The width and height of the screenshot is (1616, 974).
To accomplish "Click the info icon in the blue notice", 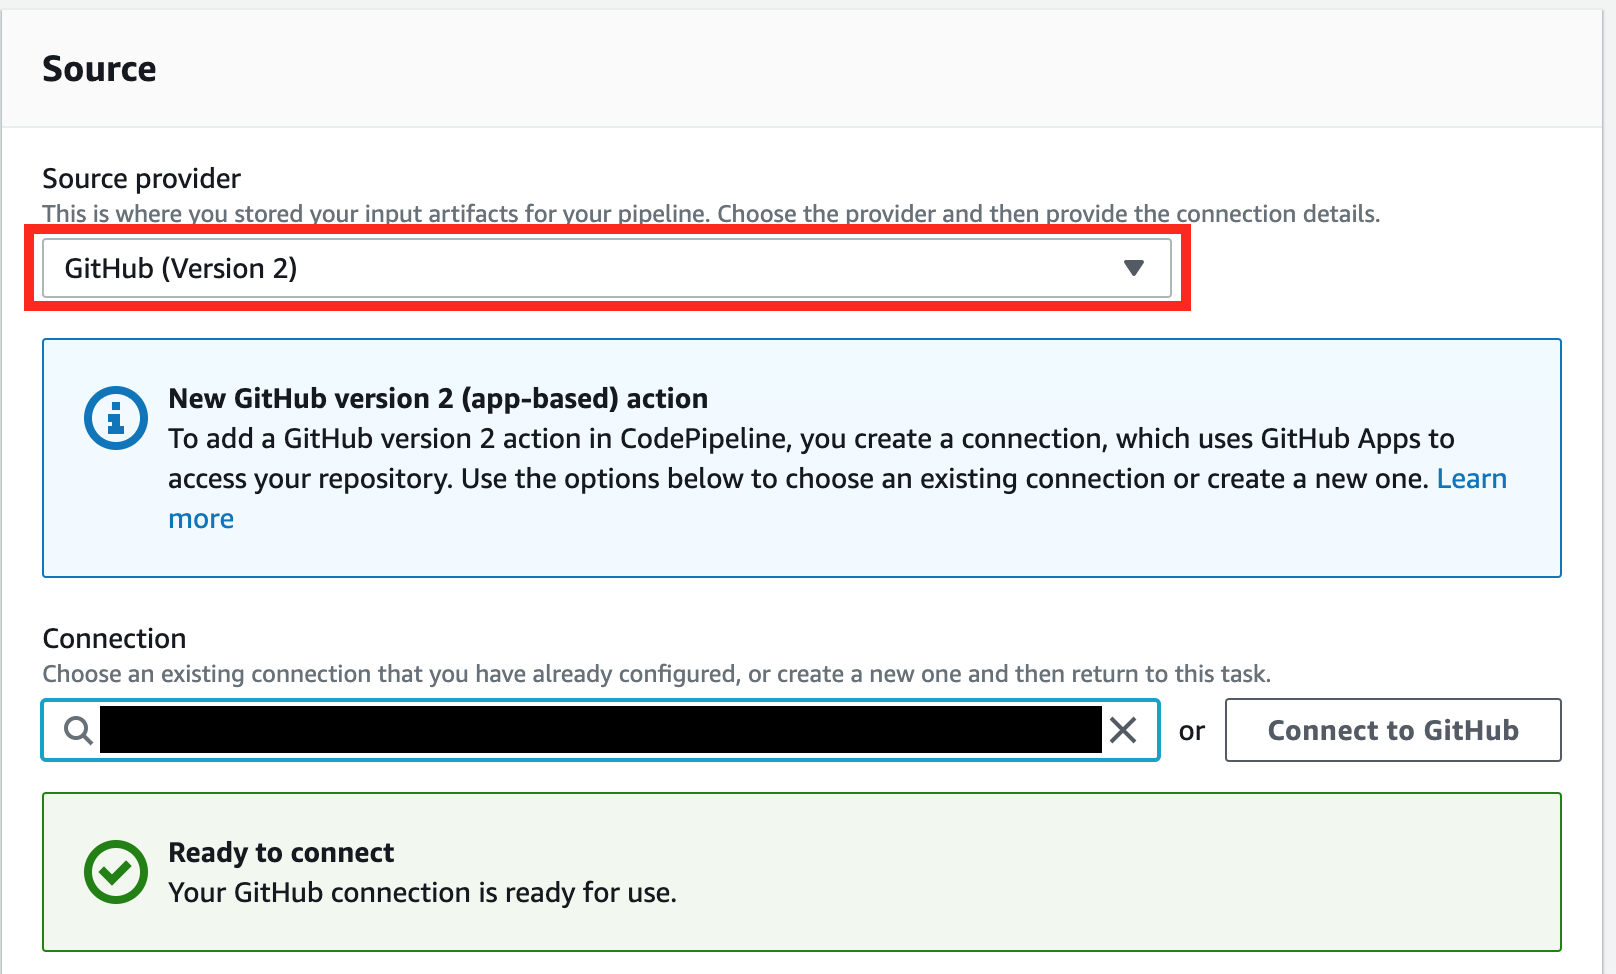I will [116, 418].
